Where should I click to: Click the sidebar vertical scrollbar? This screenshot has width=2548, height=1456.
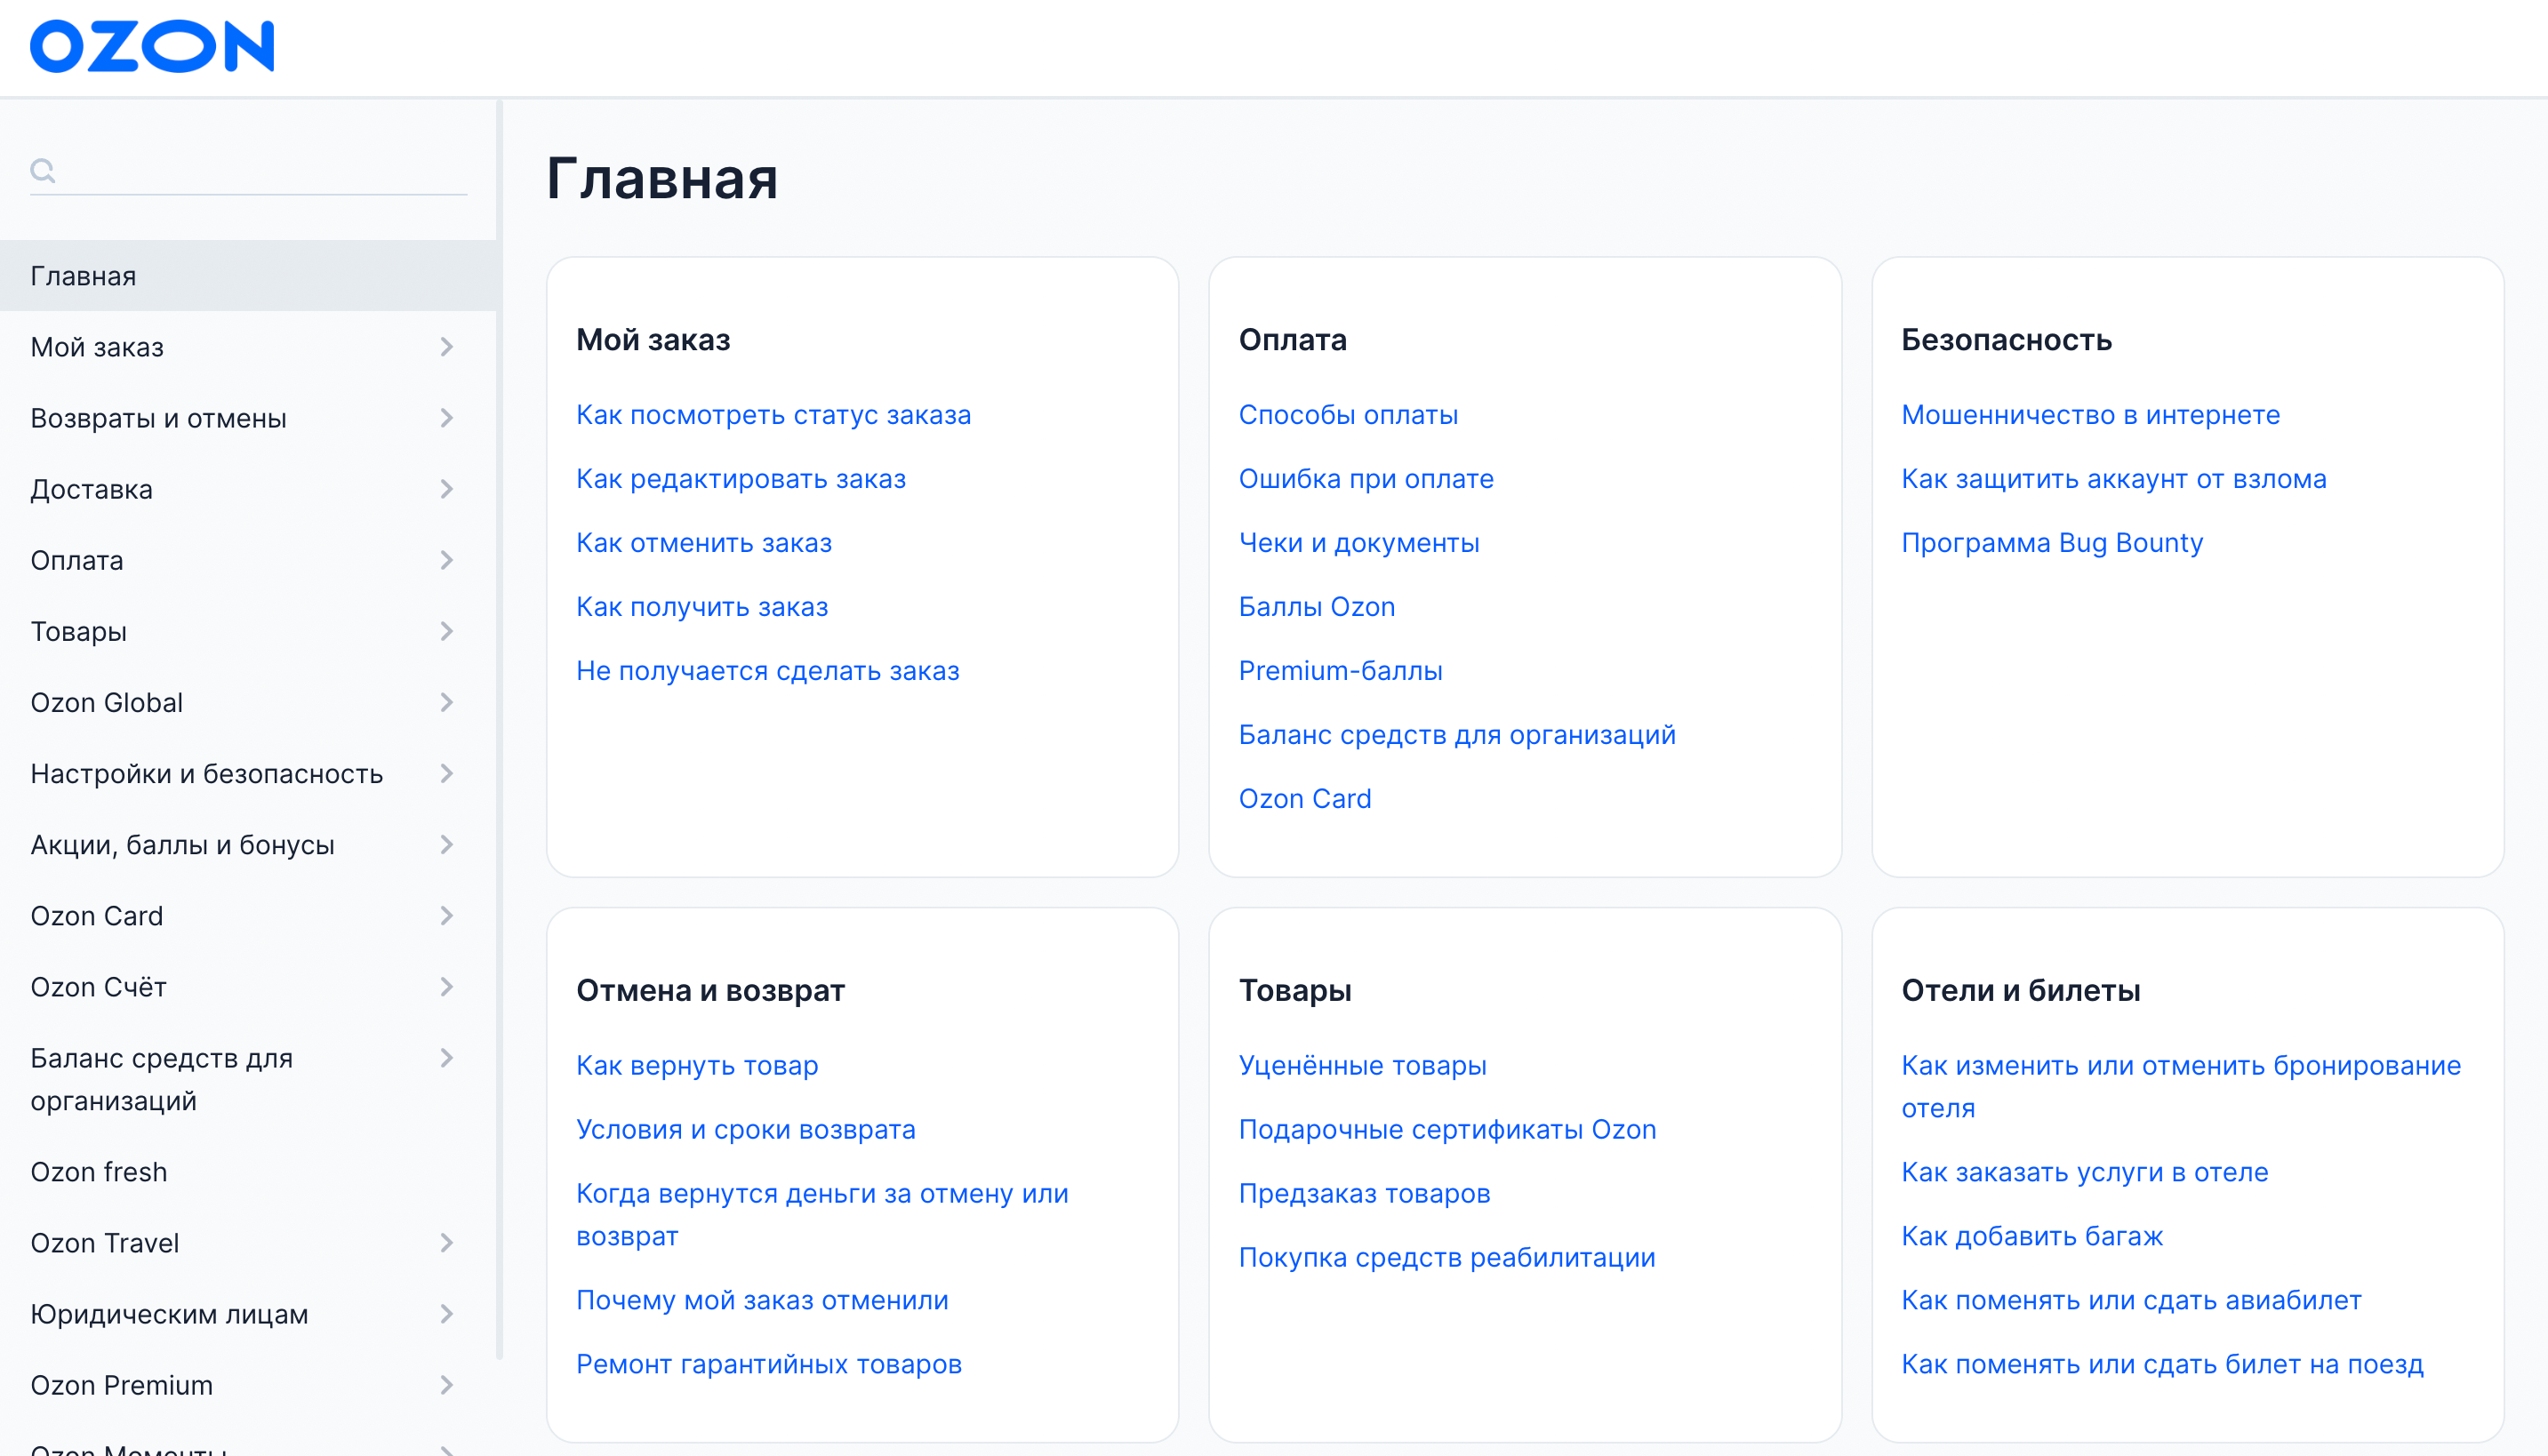click(499, 730)
